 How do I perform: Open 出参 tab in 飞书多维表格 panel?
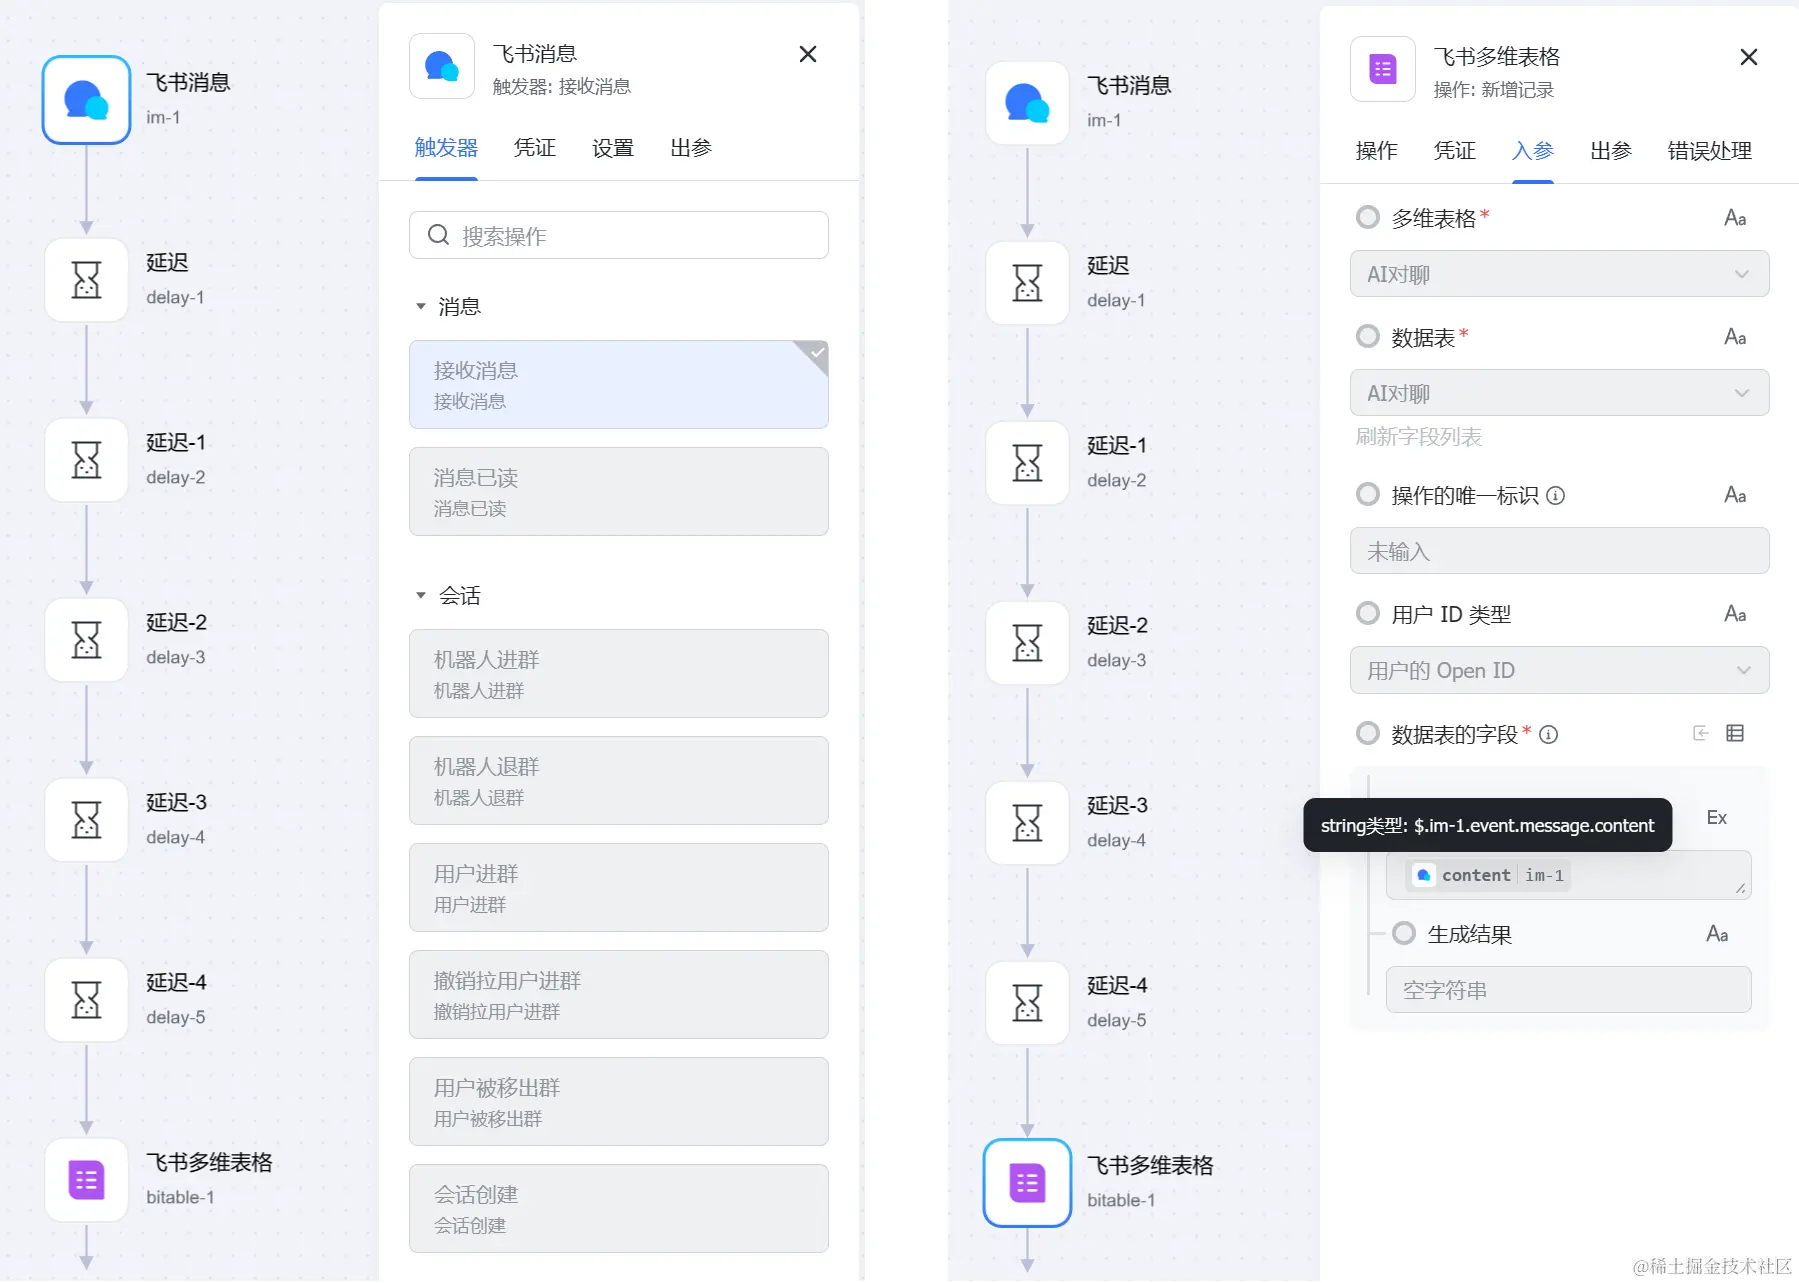[1611, 151]
